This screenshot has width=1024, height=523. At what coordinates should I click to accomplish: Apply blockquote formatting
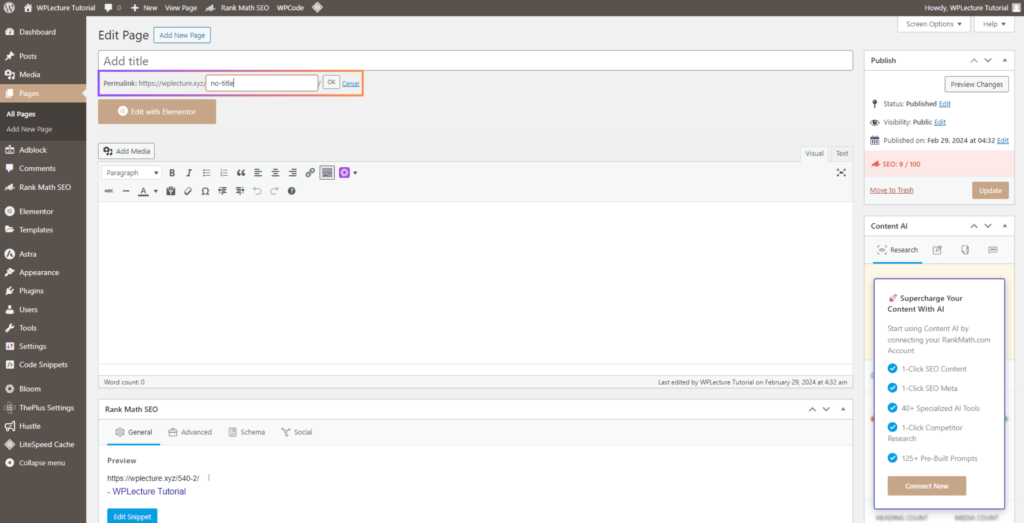pyautogui.click(x=241, y=173)
